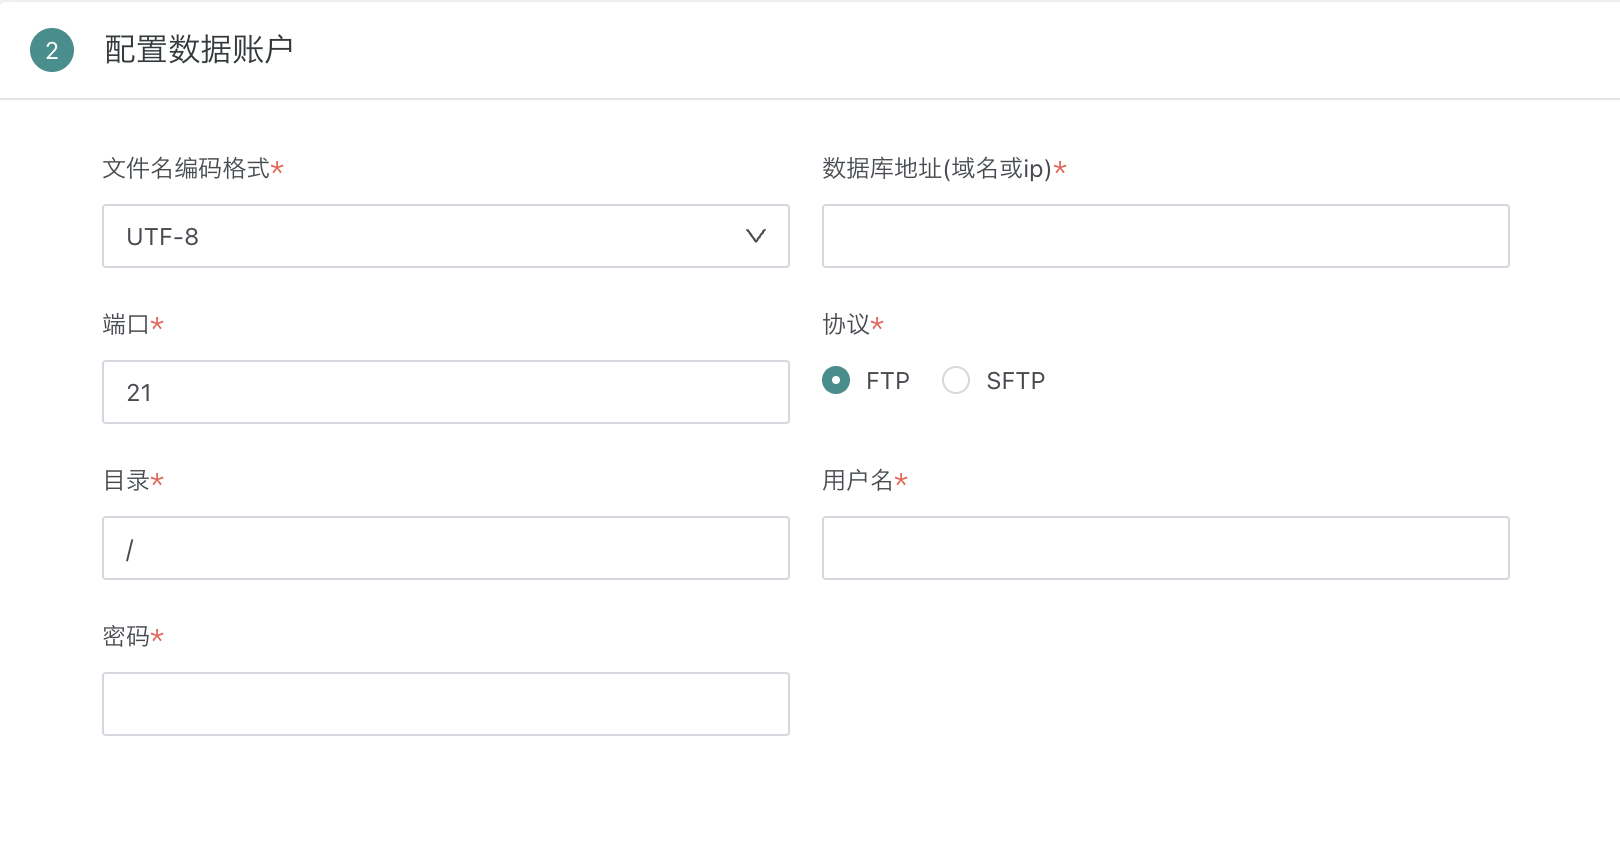Image resolution: width=1620 pixels, height=864 pixels.
Task: Click the port field containing 21
Action: [445, 392]
